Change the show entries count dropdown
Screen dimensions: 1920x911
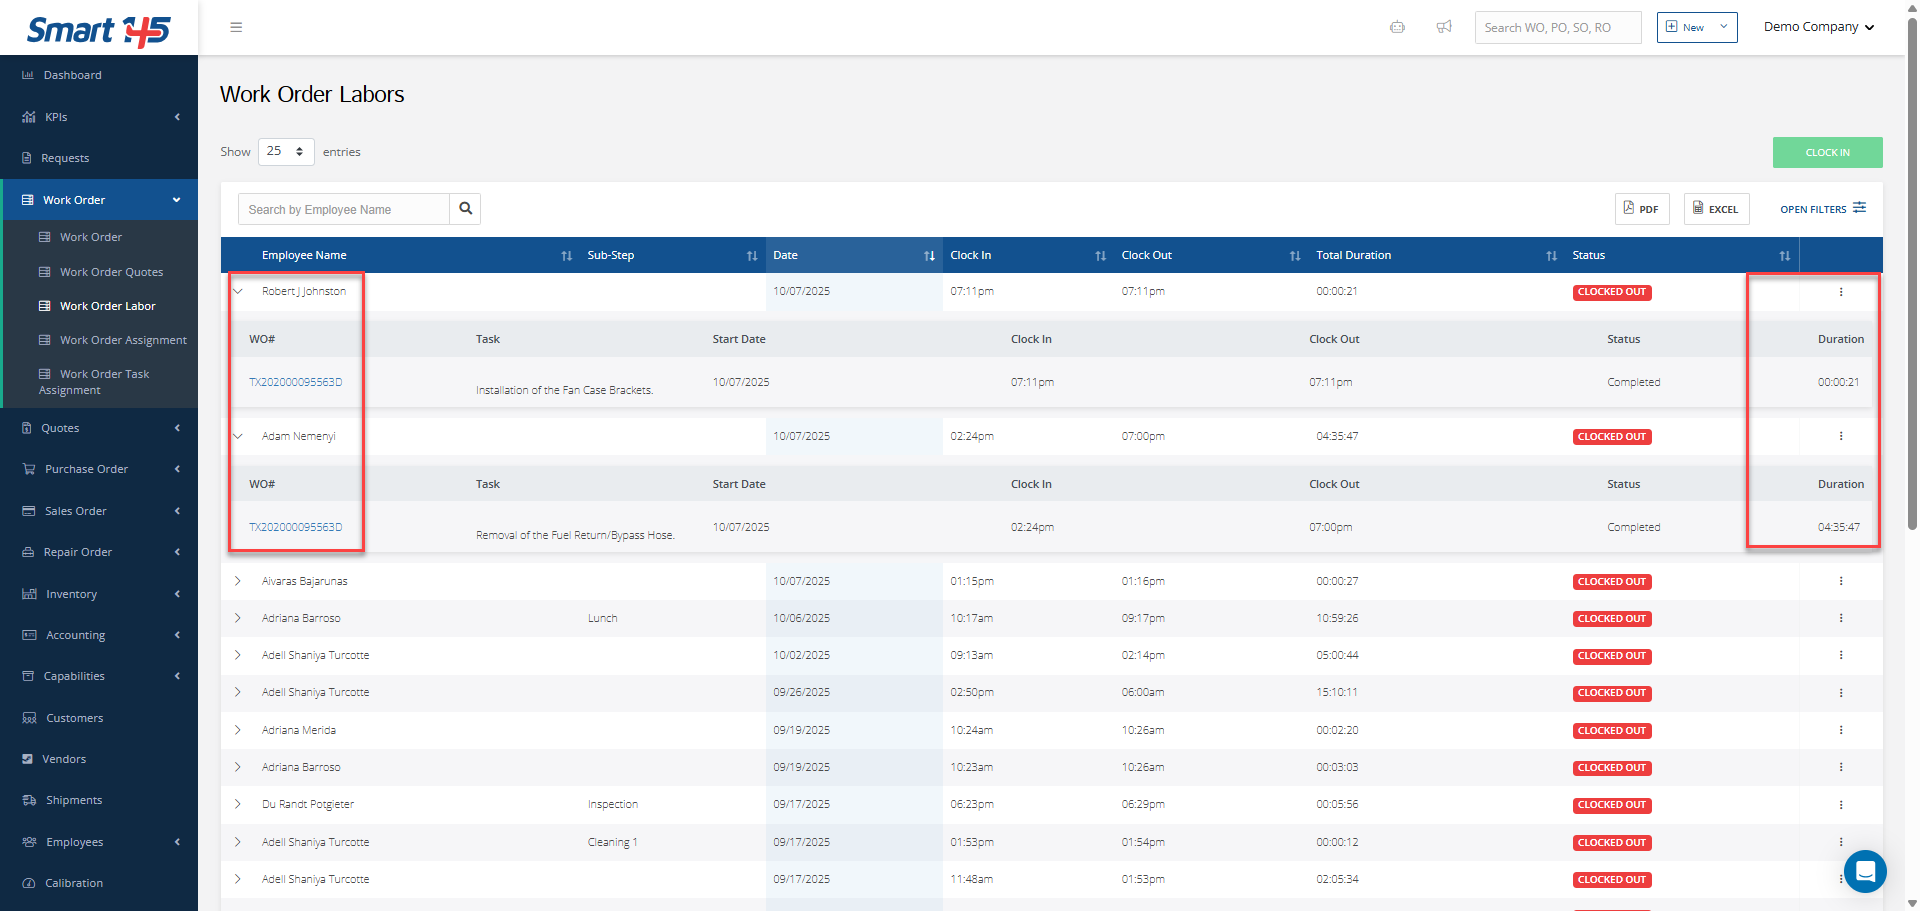click(286, 152)
